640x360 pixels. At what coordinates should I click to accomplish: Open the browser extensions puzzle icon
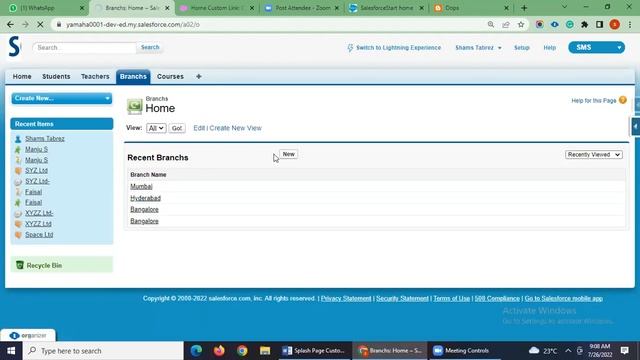coord(584,24)
